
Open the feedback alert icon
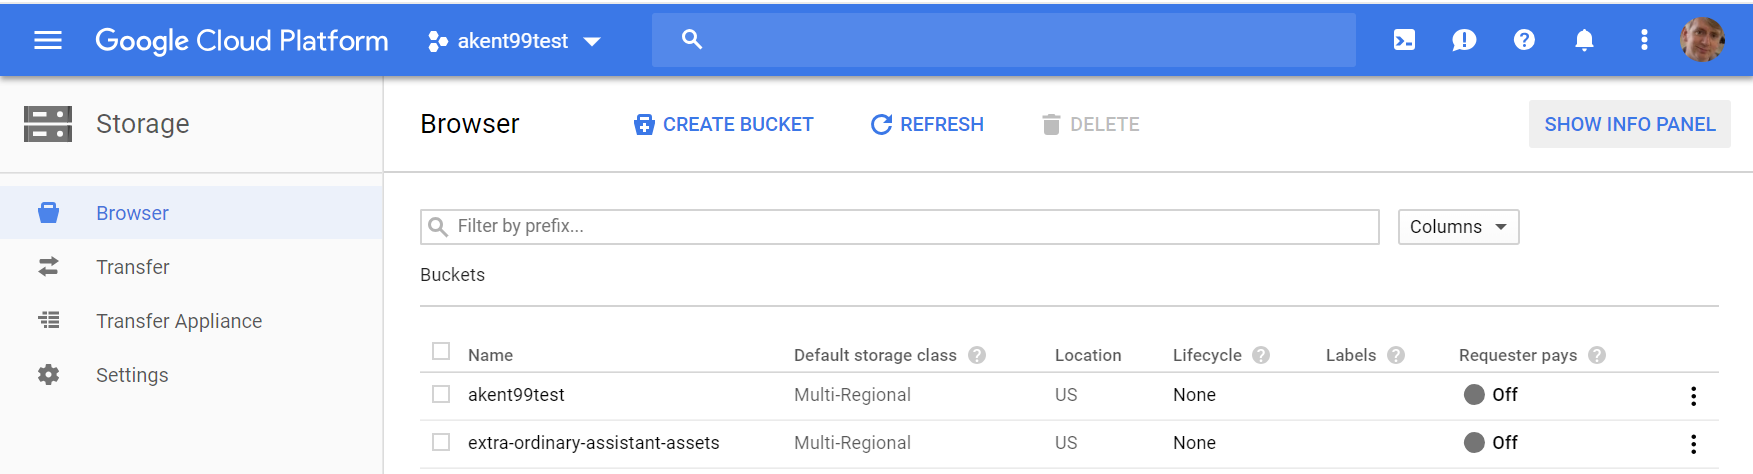pyautogui.click(x=1464, y=40)
